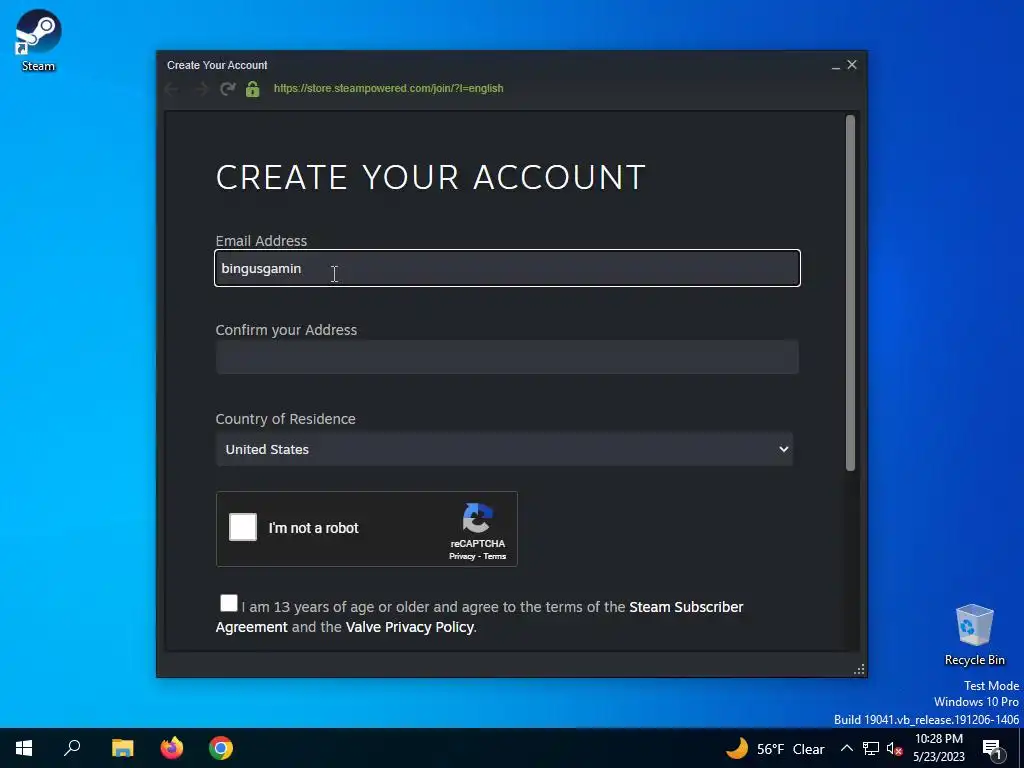Open the network tray icon

(871, 748)
